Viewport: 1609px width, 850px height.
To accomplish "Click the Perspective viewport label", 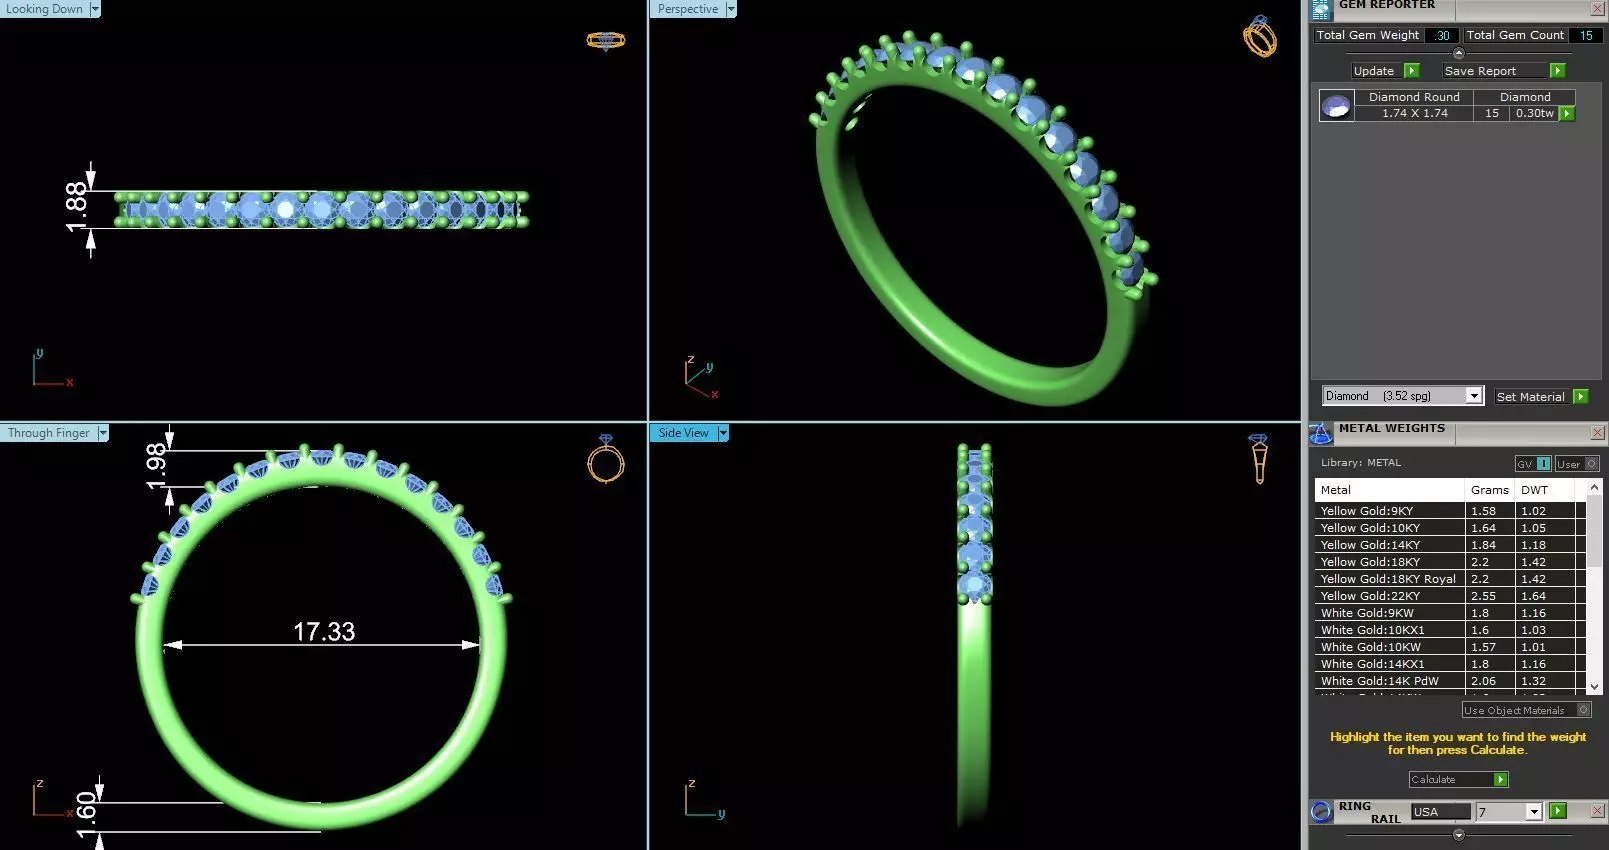I will [x=688, y=9].
